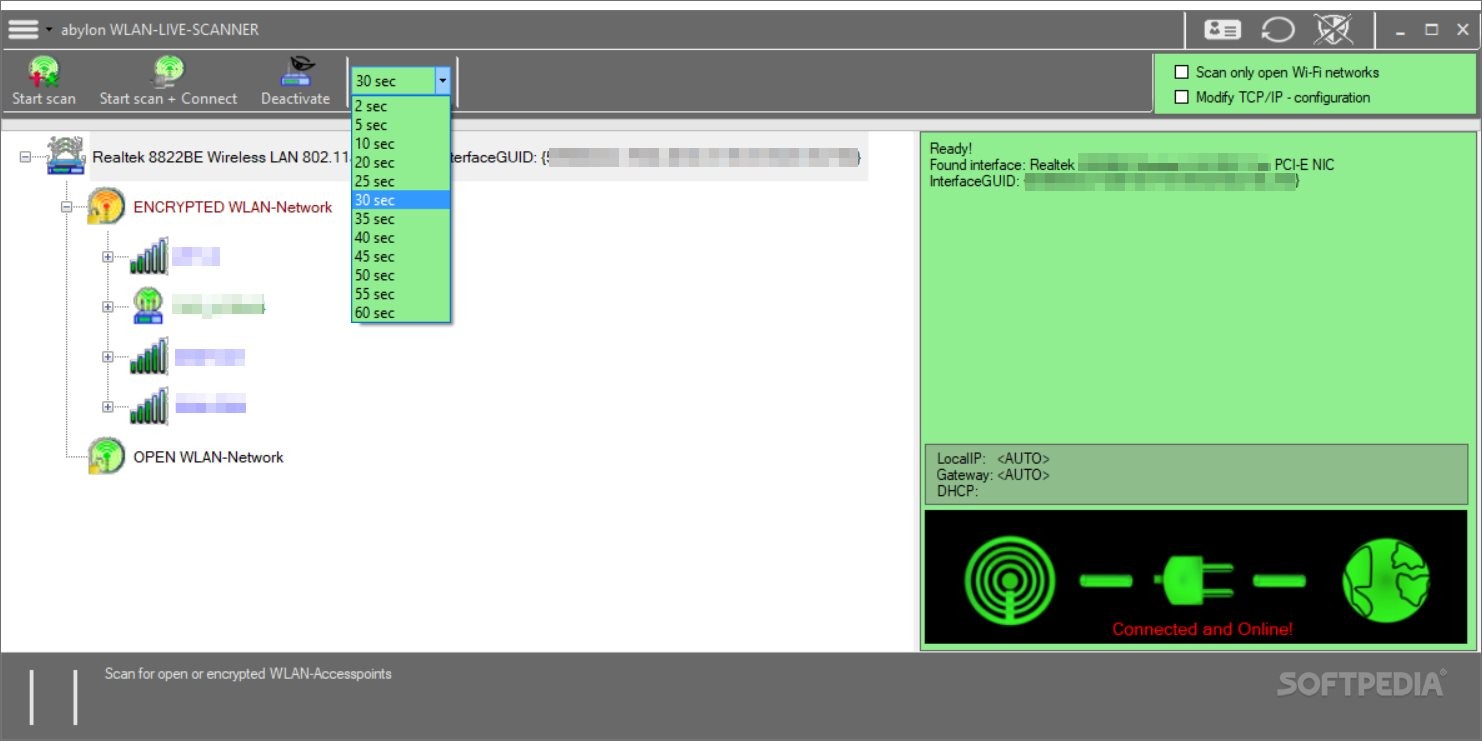Viewport: 1482px width, 741px height.
Task: Click the scan hint status bar text
Action: click(248, 674)
